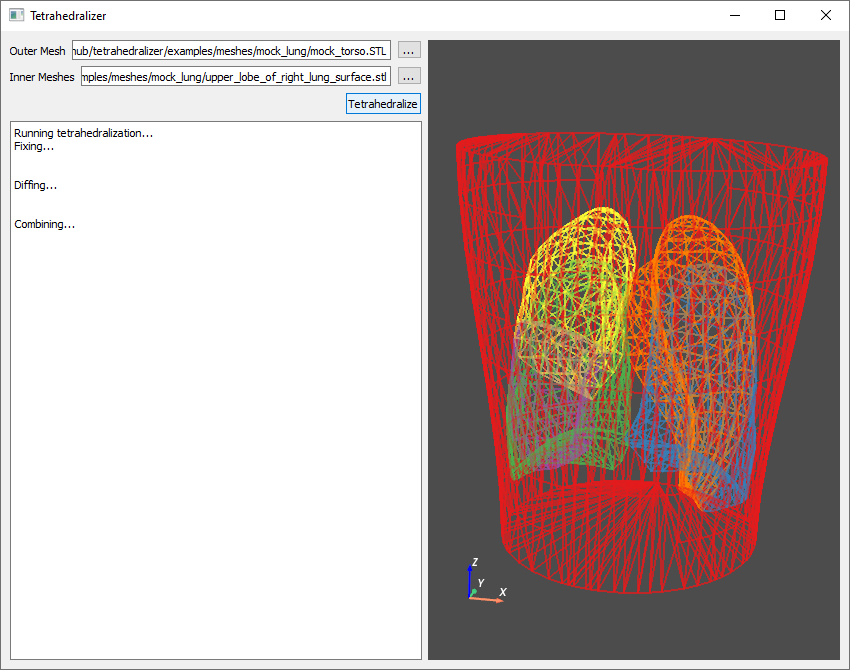Image resolution: width=850 pixels, height=670 pixels.
Task: Click the Tetrahedralize button
Action: click(383, 104)
